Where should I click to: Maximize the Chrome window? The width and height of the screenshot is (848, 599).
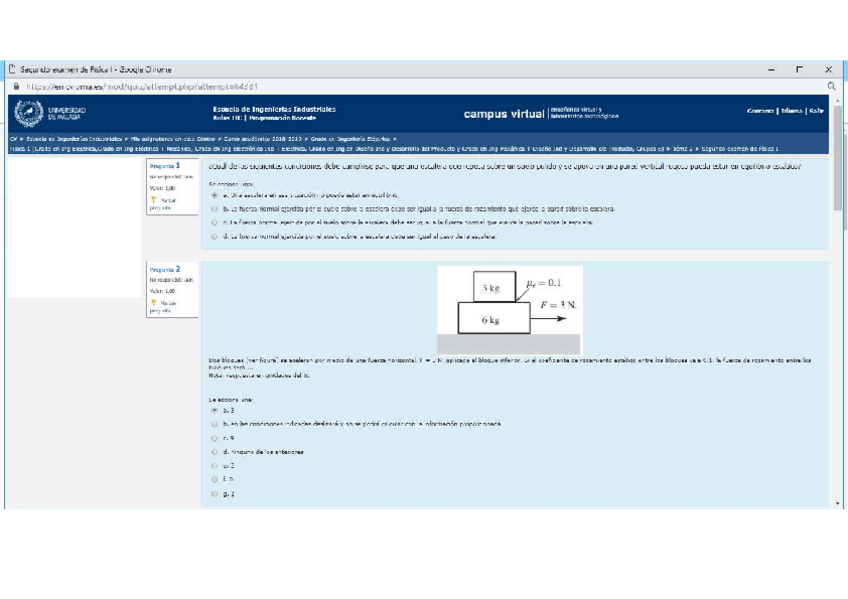point(799,69)
